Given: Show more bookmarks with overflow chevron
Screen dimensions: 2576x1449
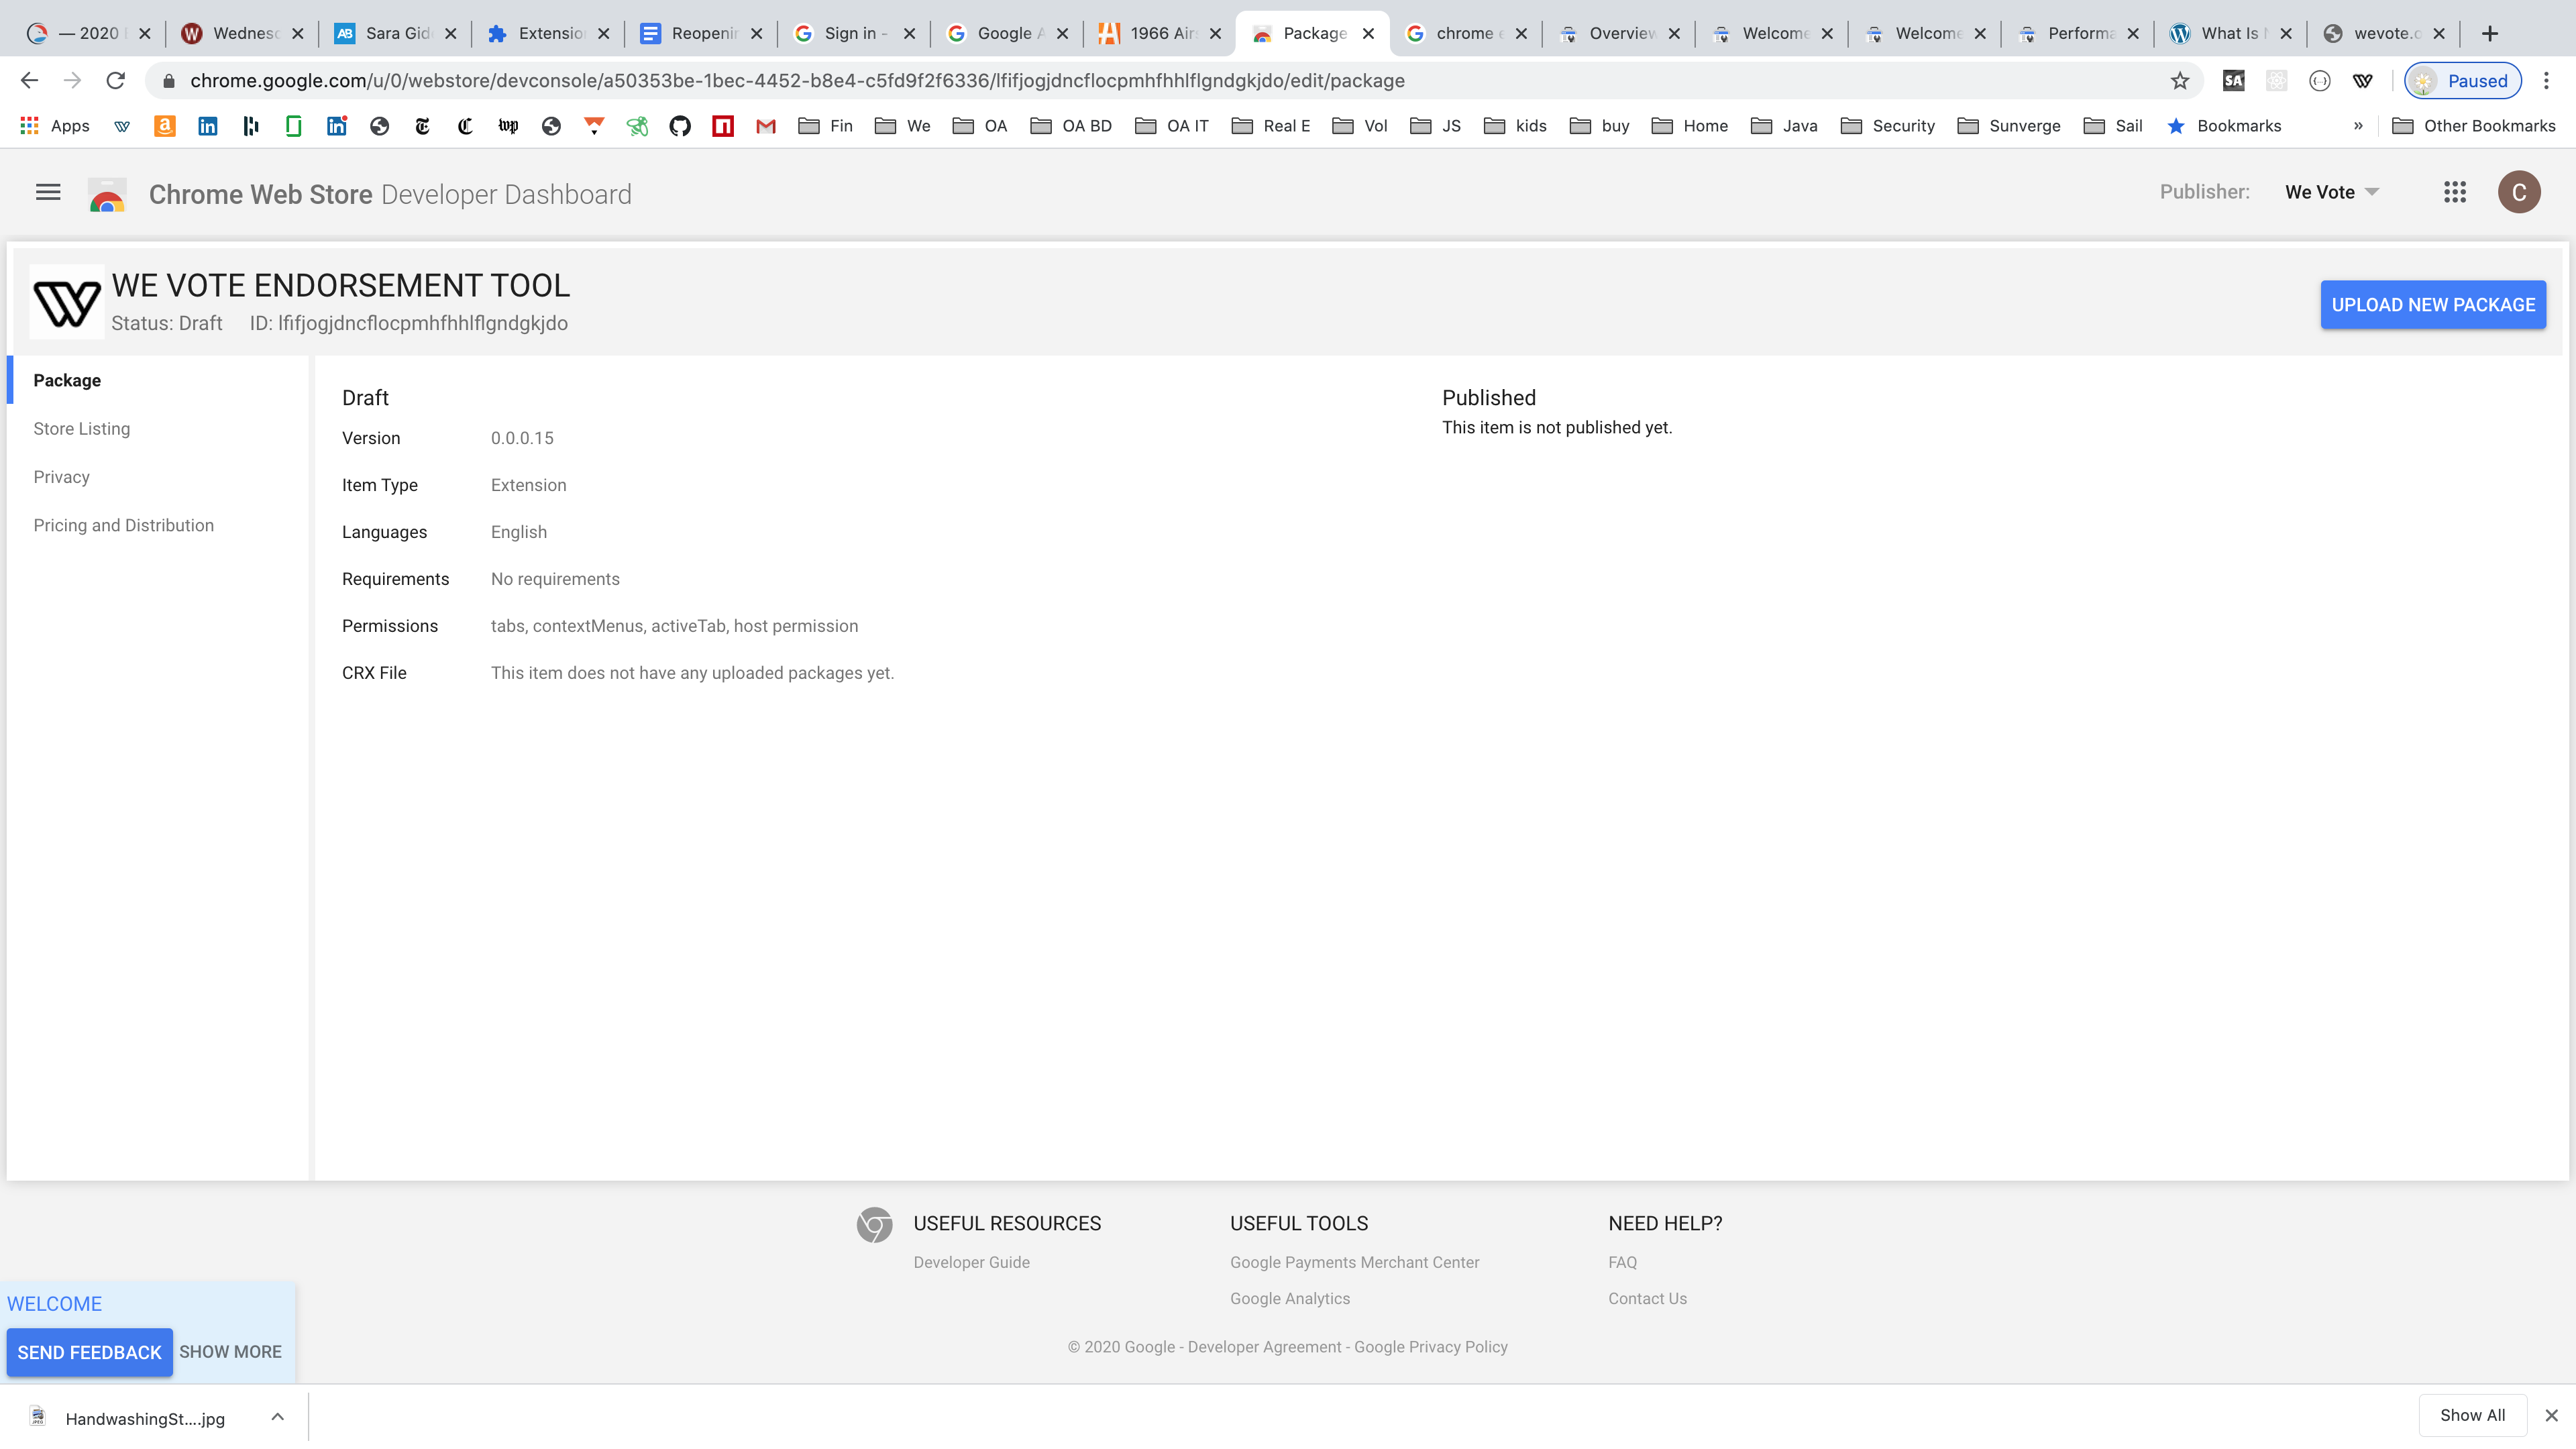Looking at the screenshot, I should tap(2358, 126).
